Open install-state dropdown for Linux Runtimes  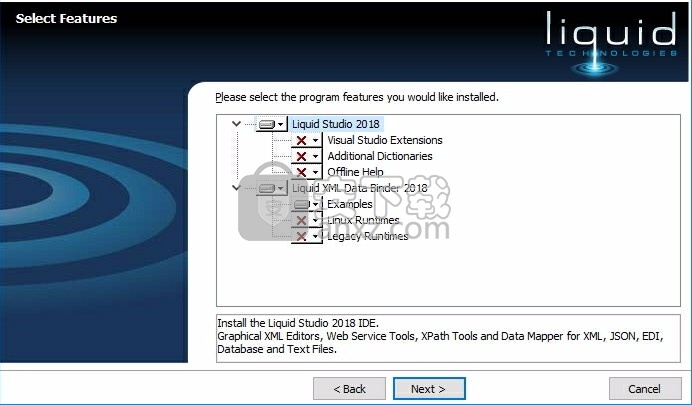307,220
